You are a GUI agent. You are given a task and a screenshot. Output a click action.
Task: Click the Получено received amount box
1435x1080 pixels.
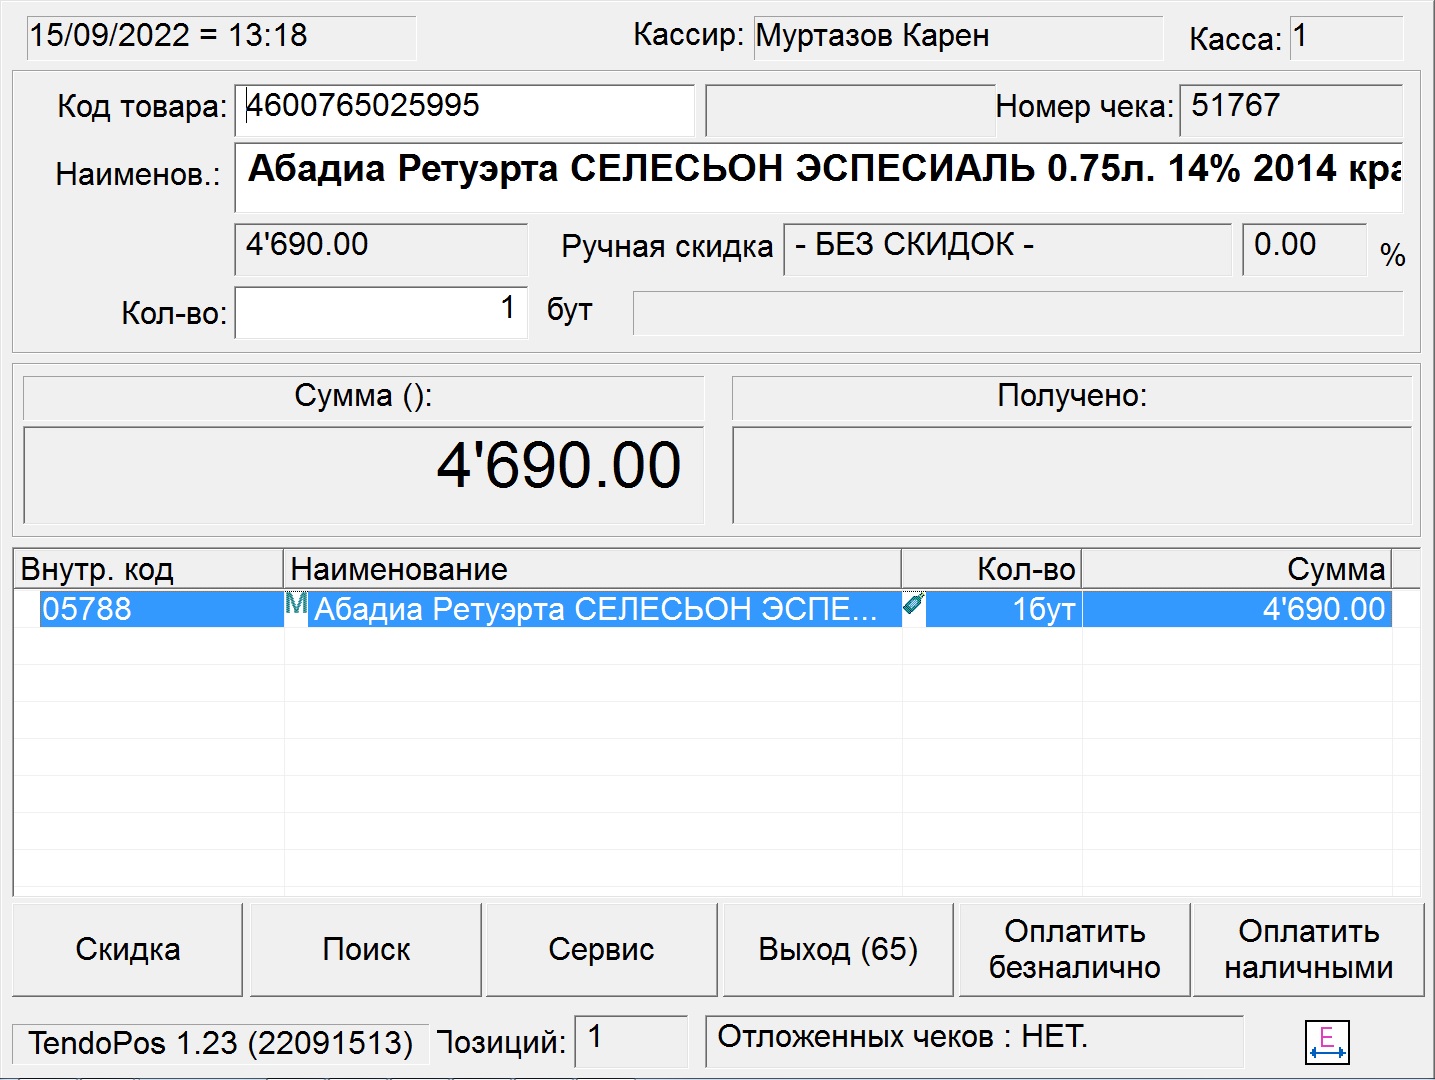(x=1072, y=475)
